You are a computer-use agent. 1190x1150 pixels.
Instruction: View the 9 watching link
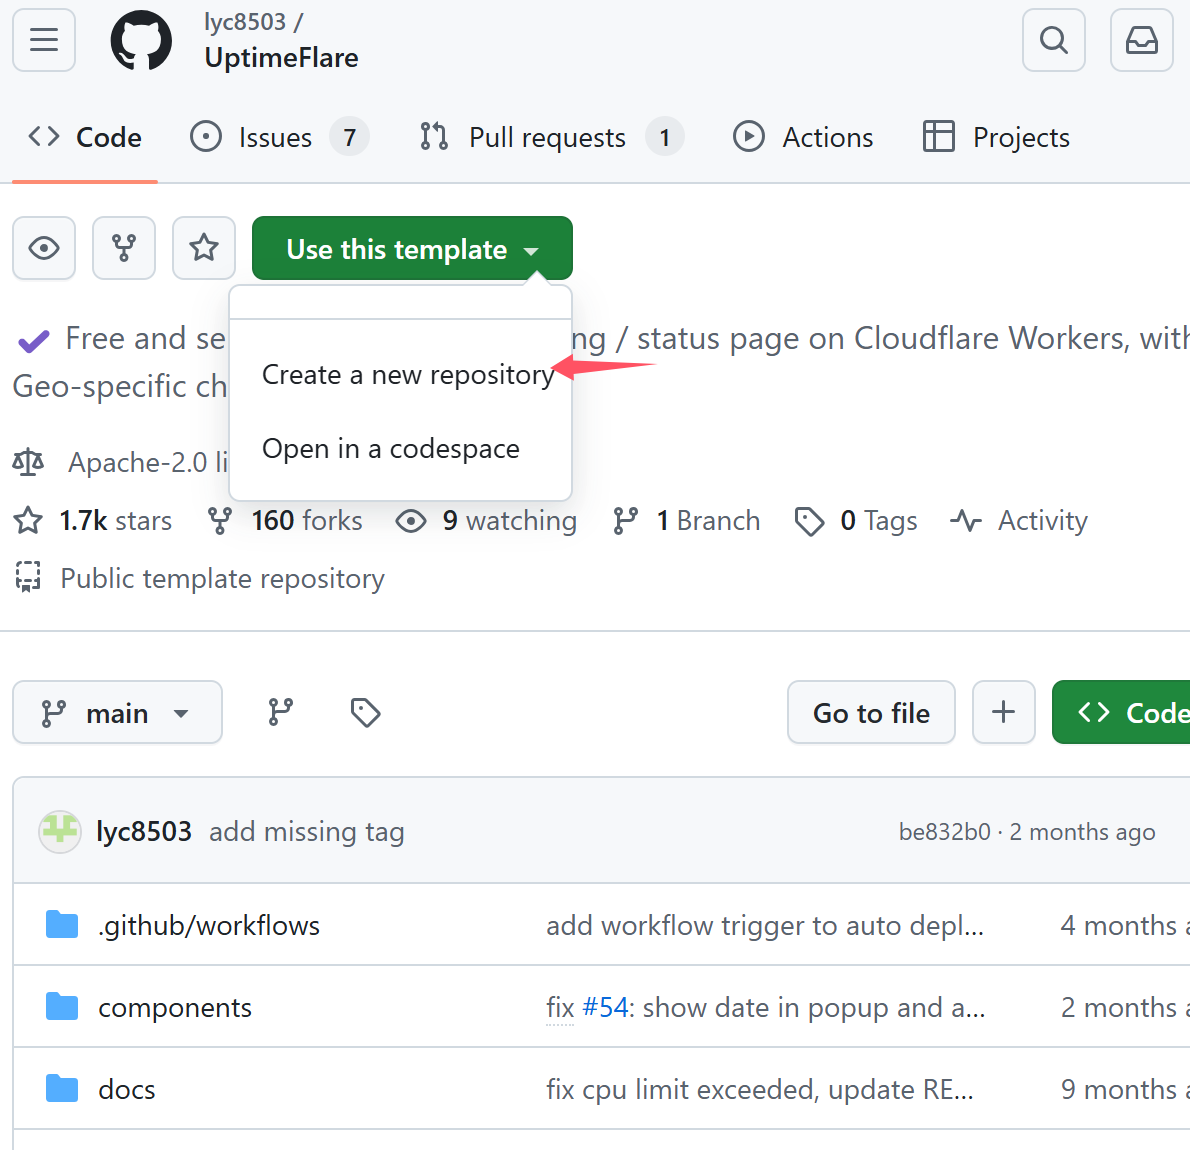(x=486, y=521)
